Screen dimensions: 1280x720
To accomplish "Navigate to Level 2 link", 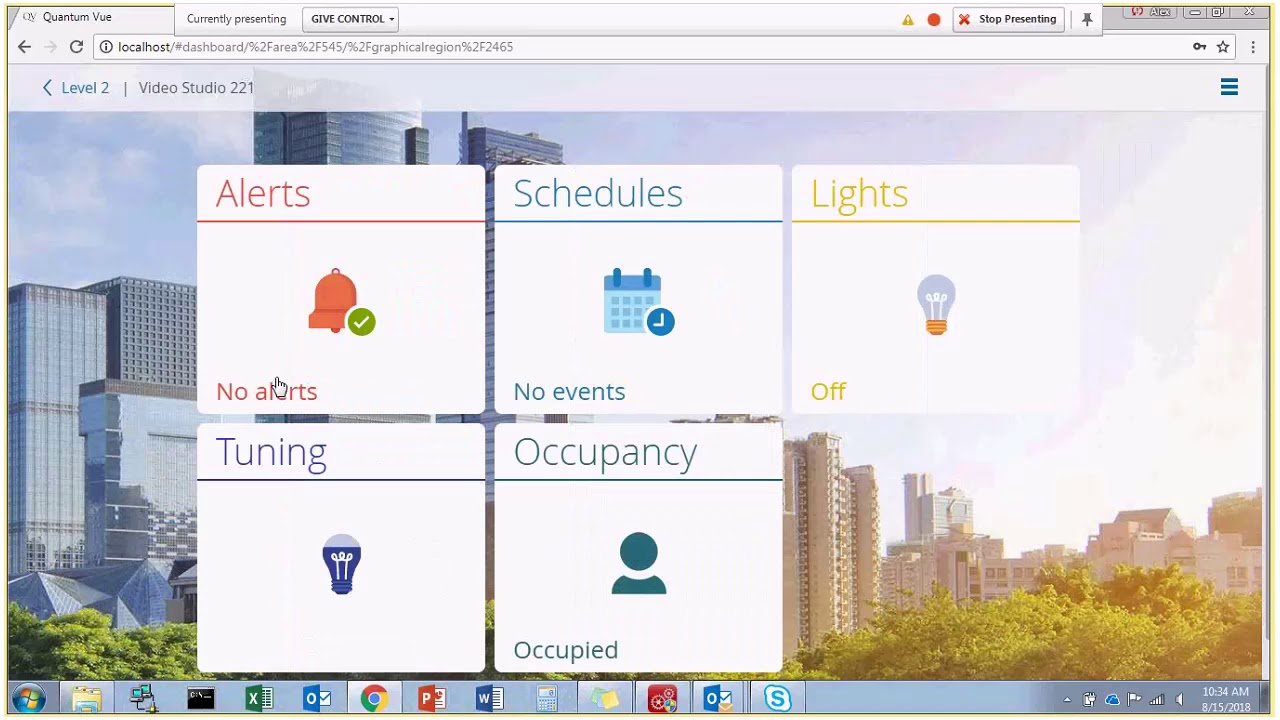I will (85, 88).
